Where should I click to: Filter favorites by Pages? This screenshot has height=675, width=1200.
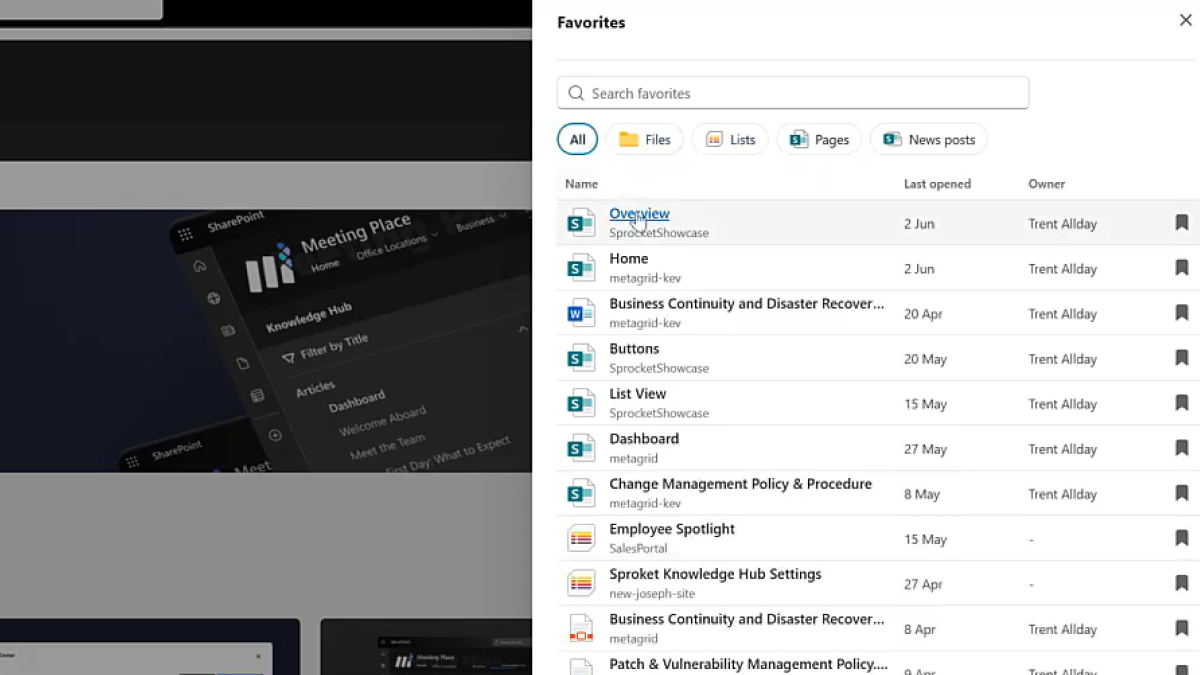[819, 139]
